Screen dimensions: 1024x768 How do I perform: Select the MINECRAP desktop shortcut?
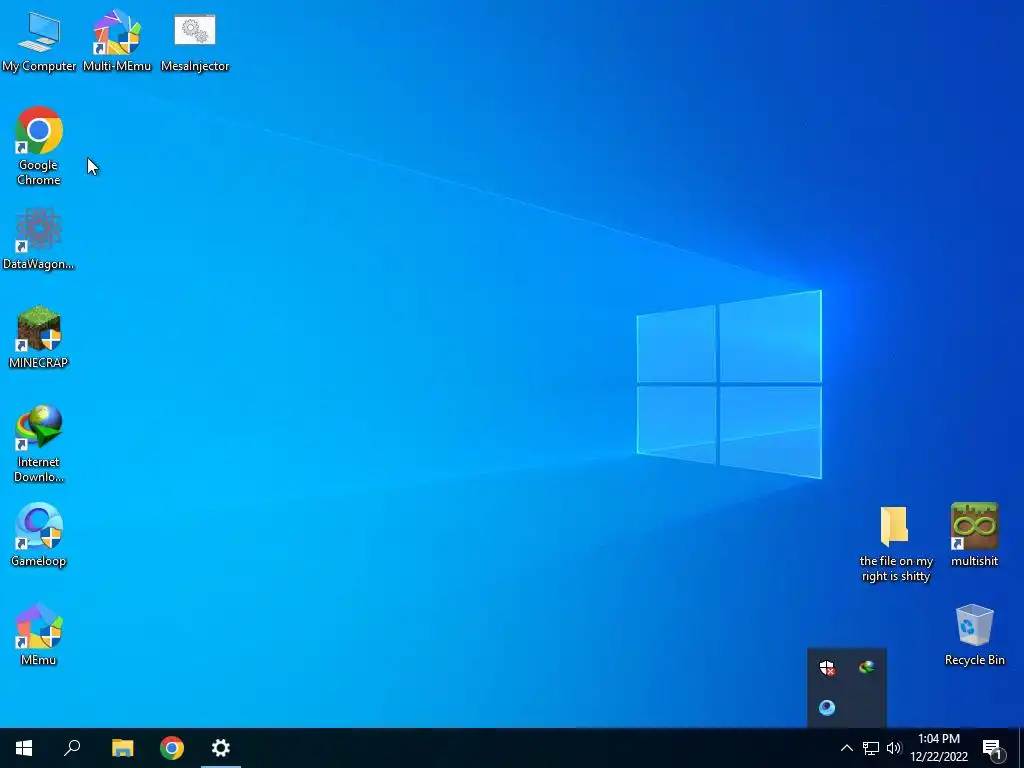(x=39, y=337)
